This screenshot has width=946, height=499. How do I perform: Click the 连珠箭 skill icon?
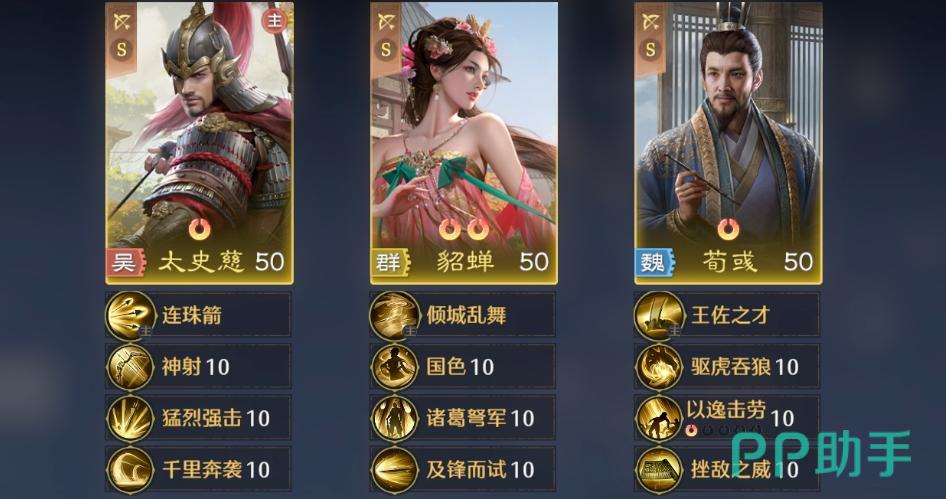[131, 316]
